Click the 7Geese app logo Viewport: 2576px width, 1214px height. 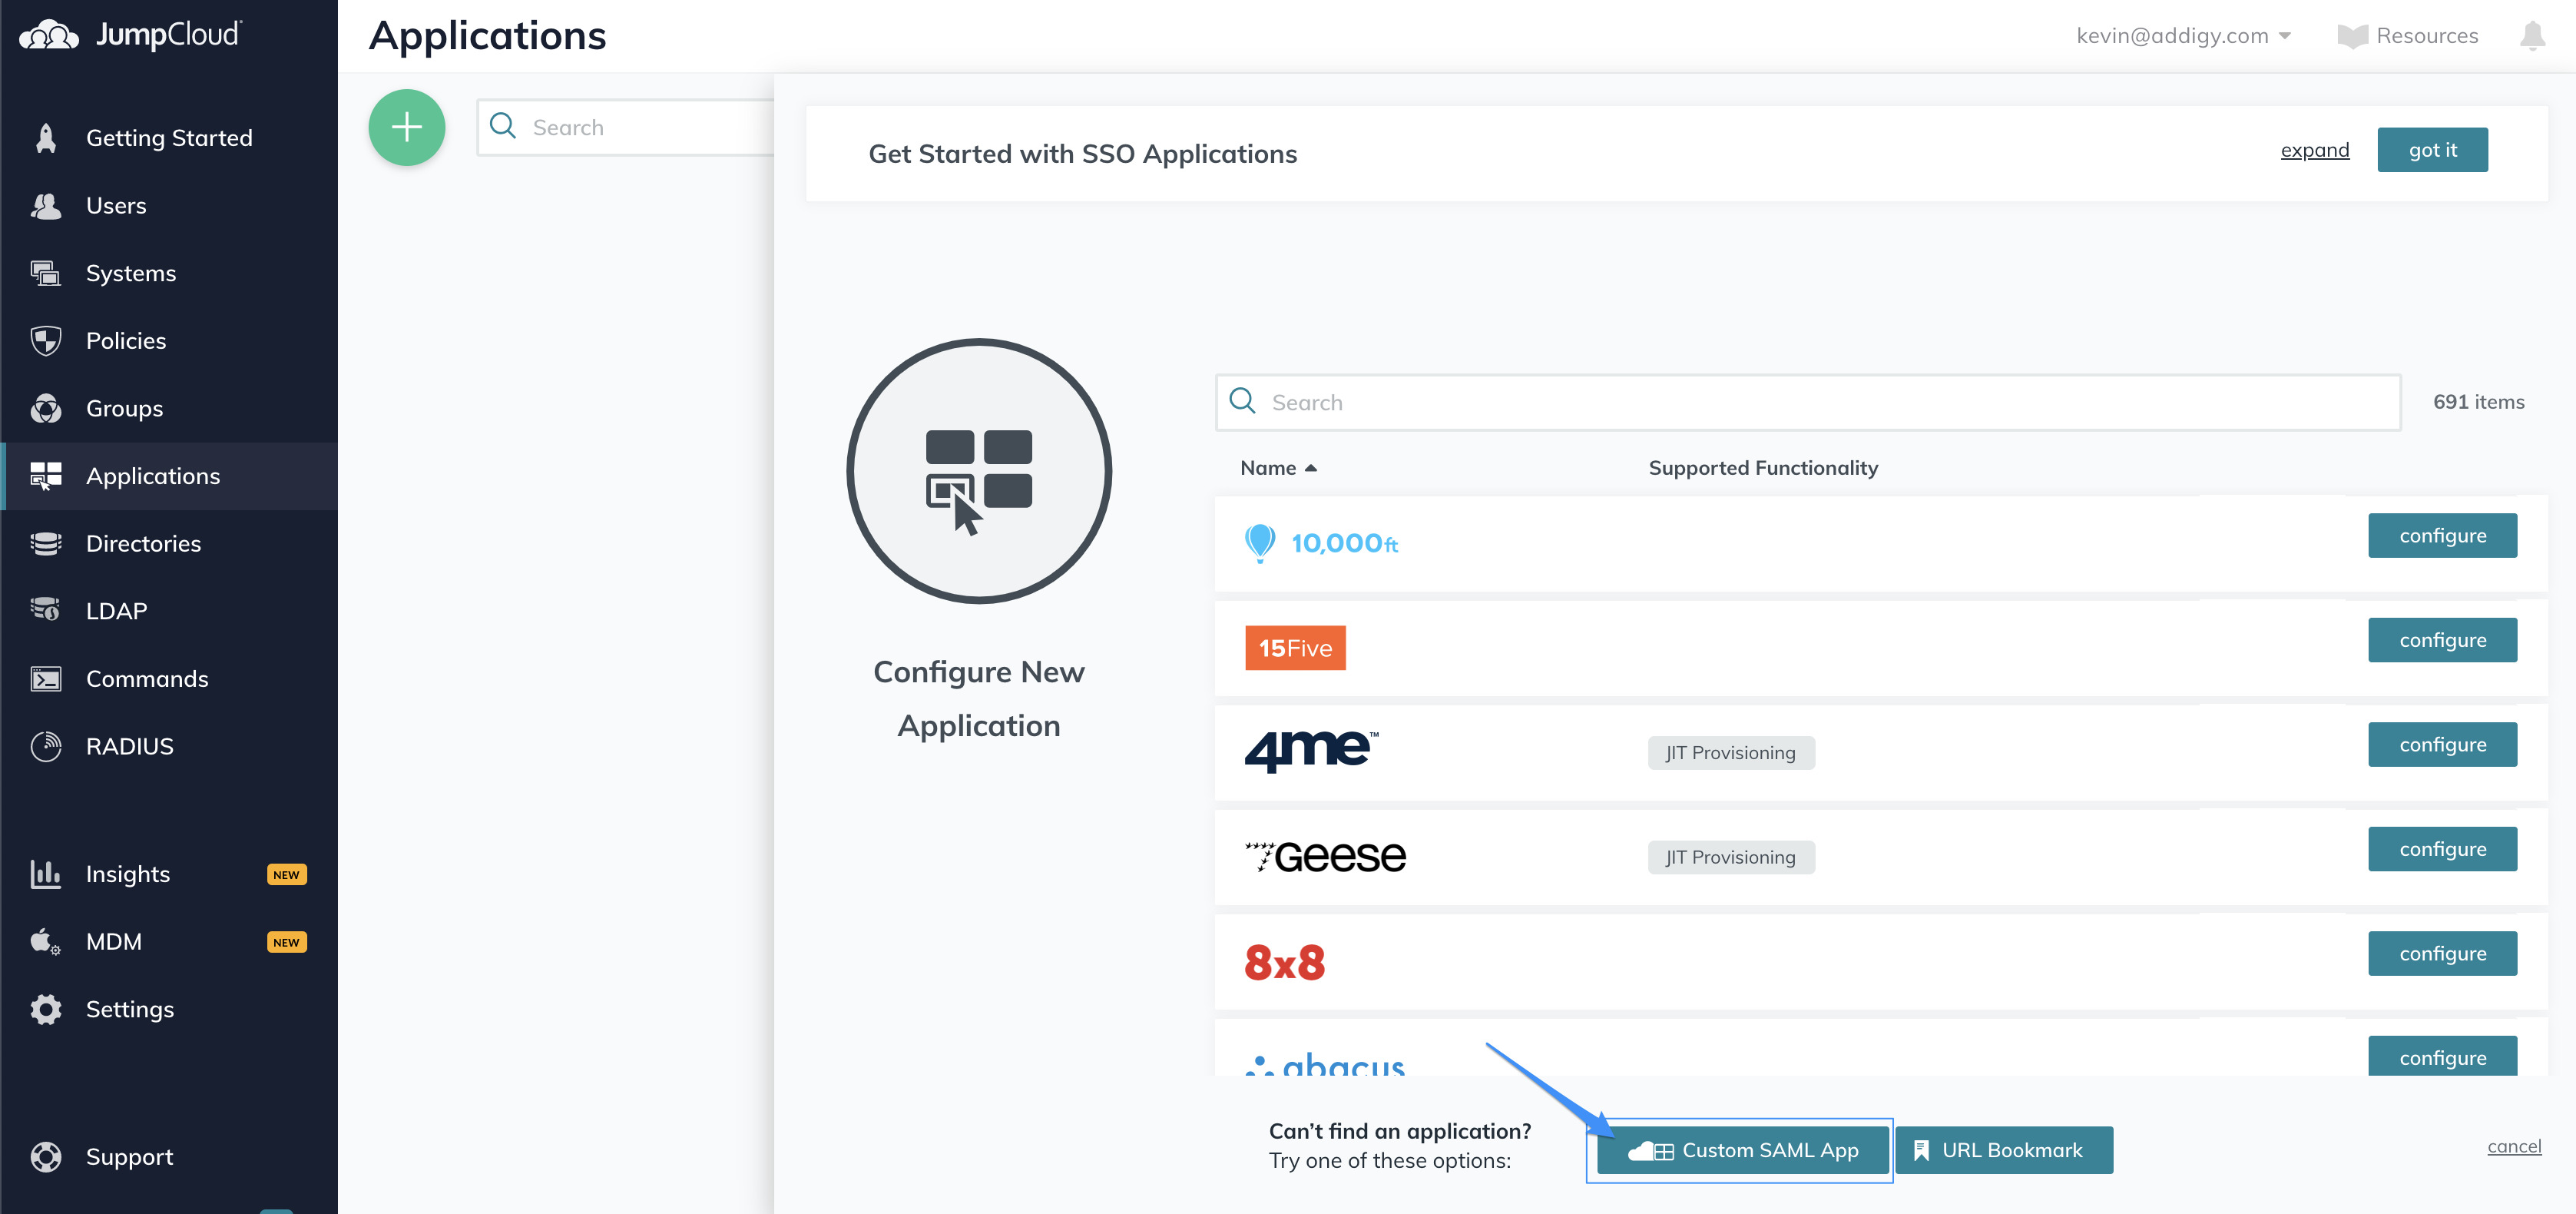click(1325, 857)
